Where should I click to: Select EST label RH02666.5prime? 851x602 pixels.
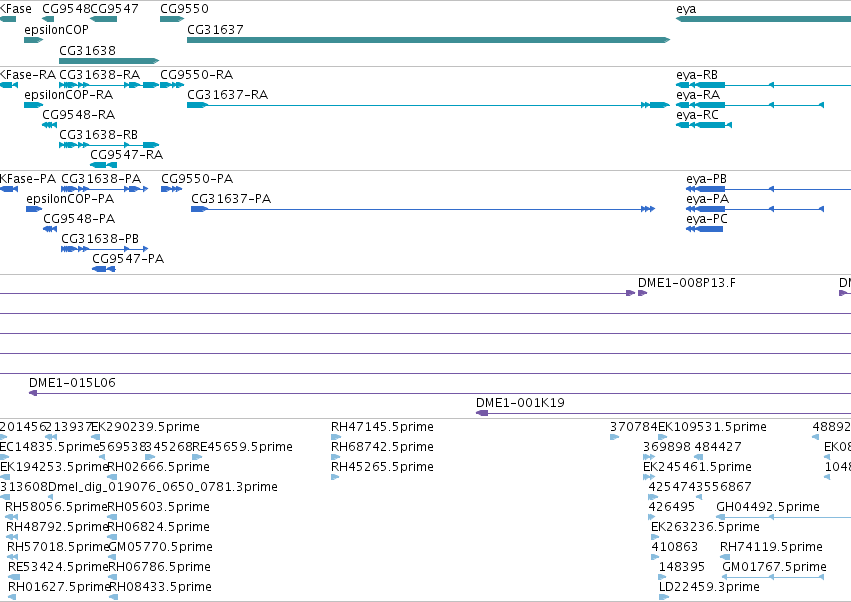[x=158, y=466]
